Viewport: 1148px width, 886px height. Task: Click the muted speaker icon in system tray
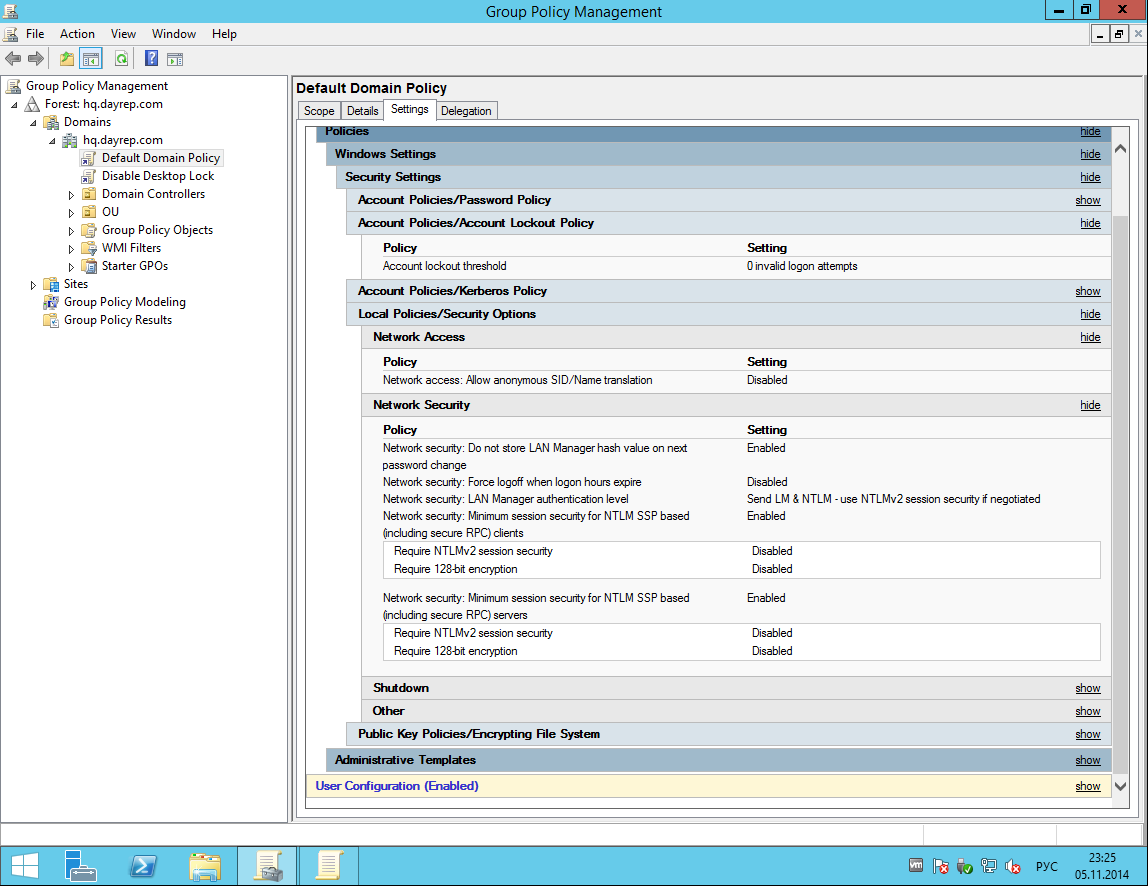coord(1012,866)
